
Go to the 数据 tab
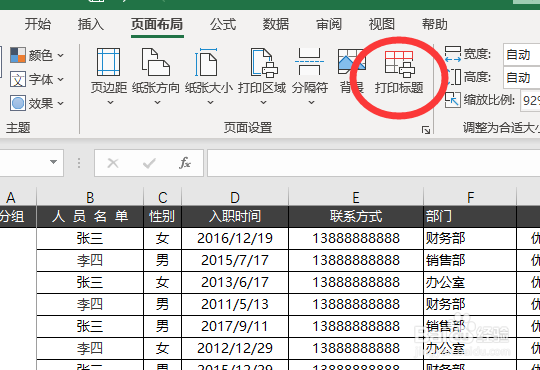point(276,24)
